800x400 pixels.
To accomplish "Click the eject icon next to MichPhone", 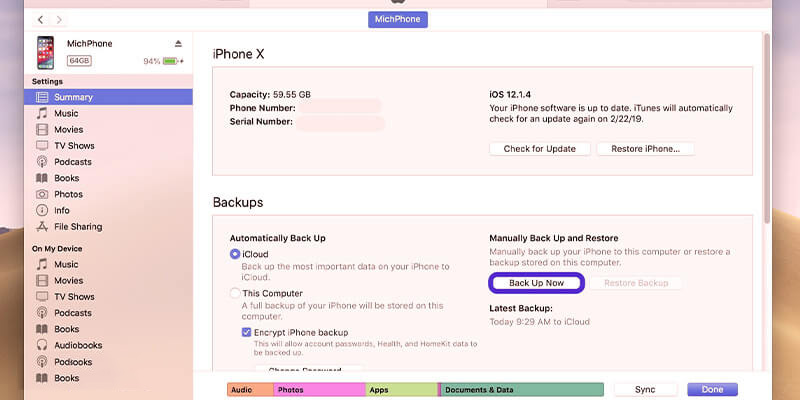I will click(178, 43).
